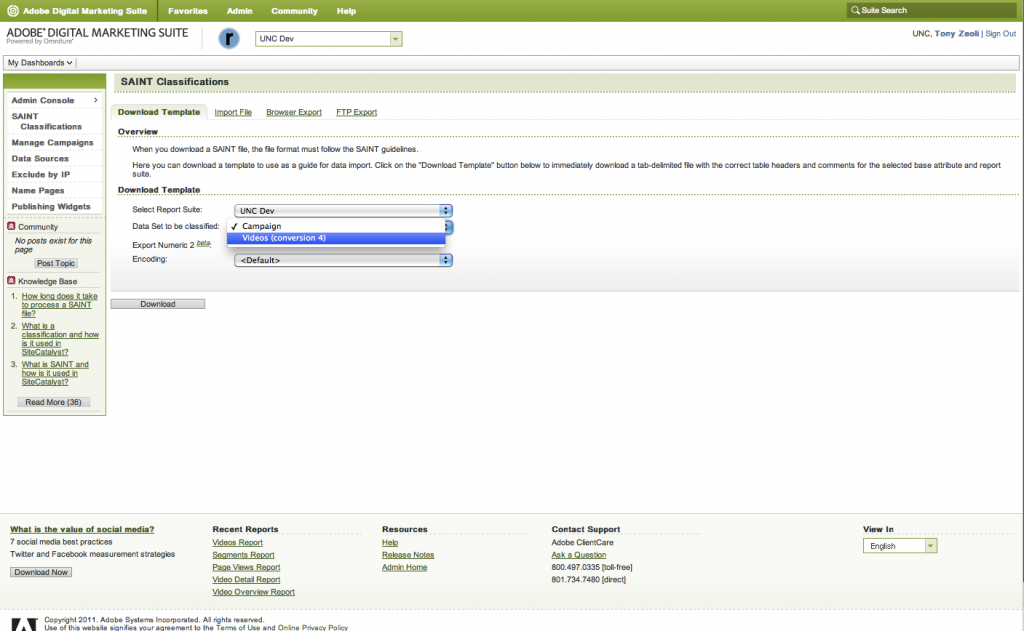This screenshot has width=1024, height=631.
Task: Open the View In English language dropdown
Action: (900, 546)
